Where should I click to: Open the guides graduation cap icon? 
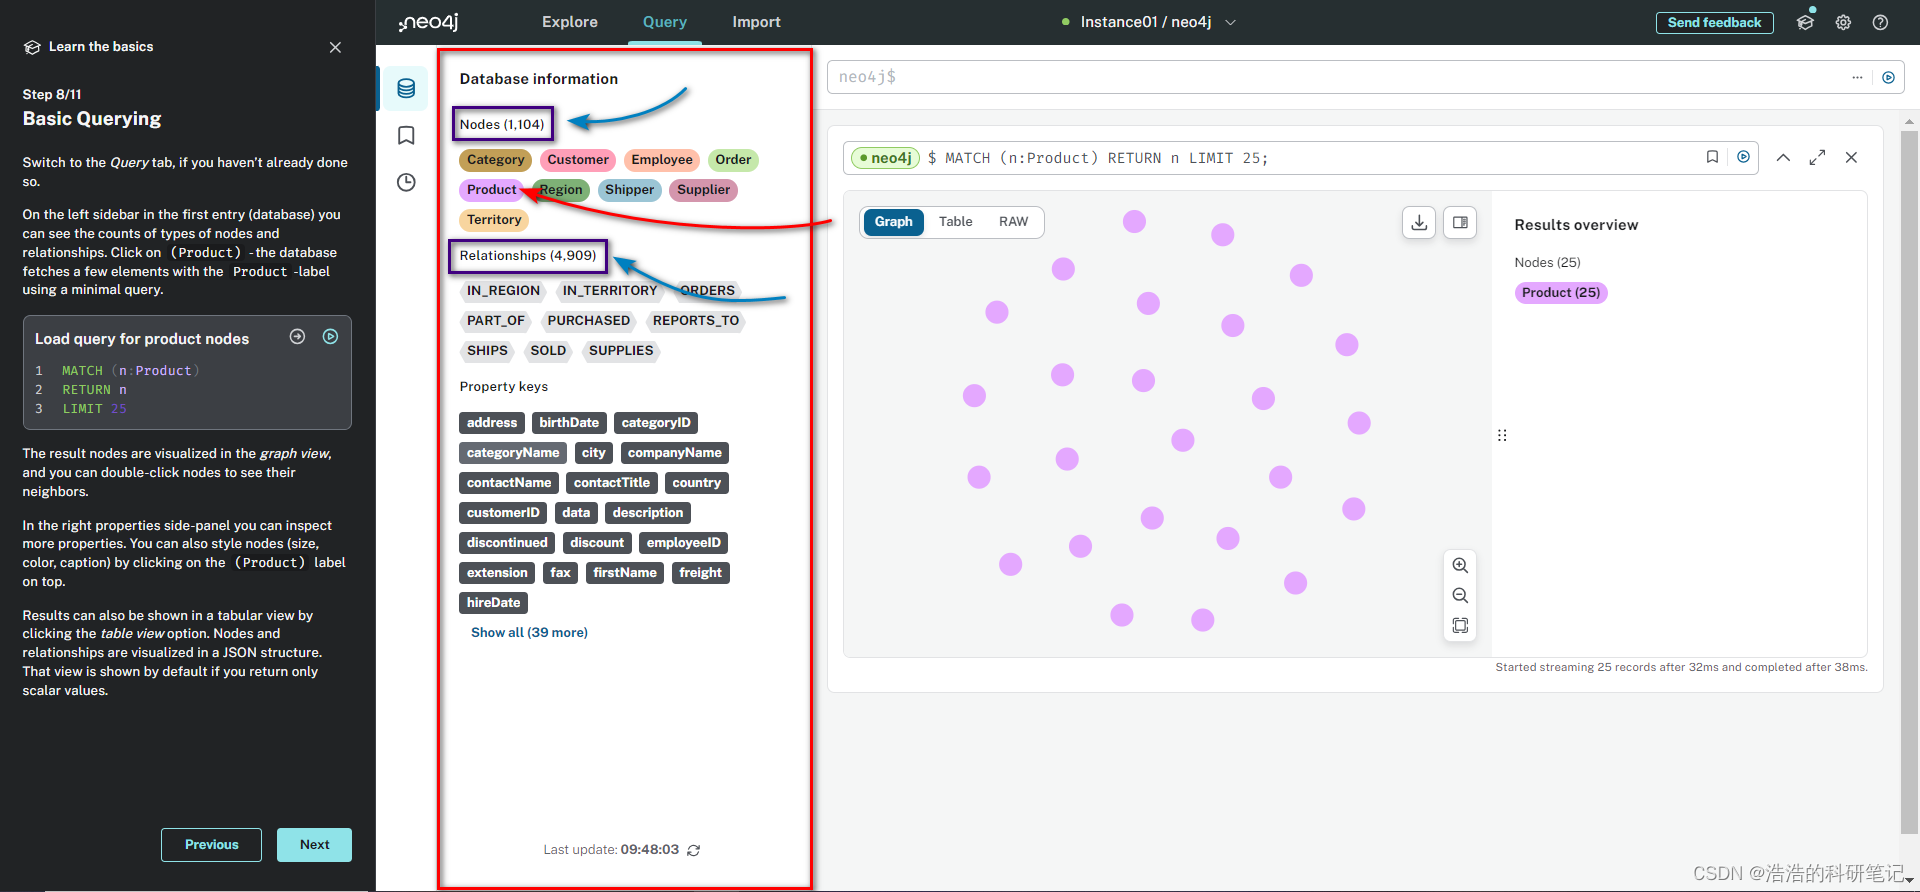click(x=1805, y=22)
